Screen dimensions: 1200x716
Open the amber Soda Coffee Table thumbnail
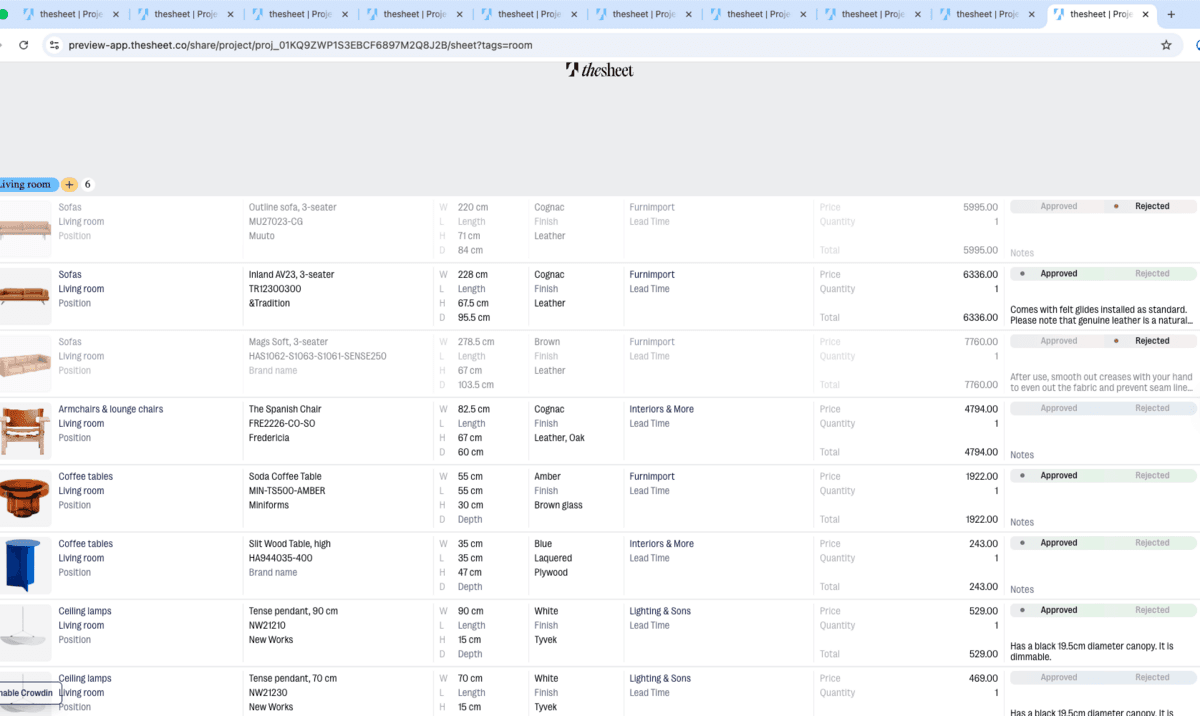point(25,497)
